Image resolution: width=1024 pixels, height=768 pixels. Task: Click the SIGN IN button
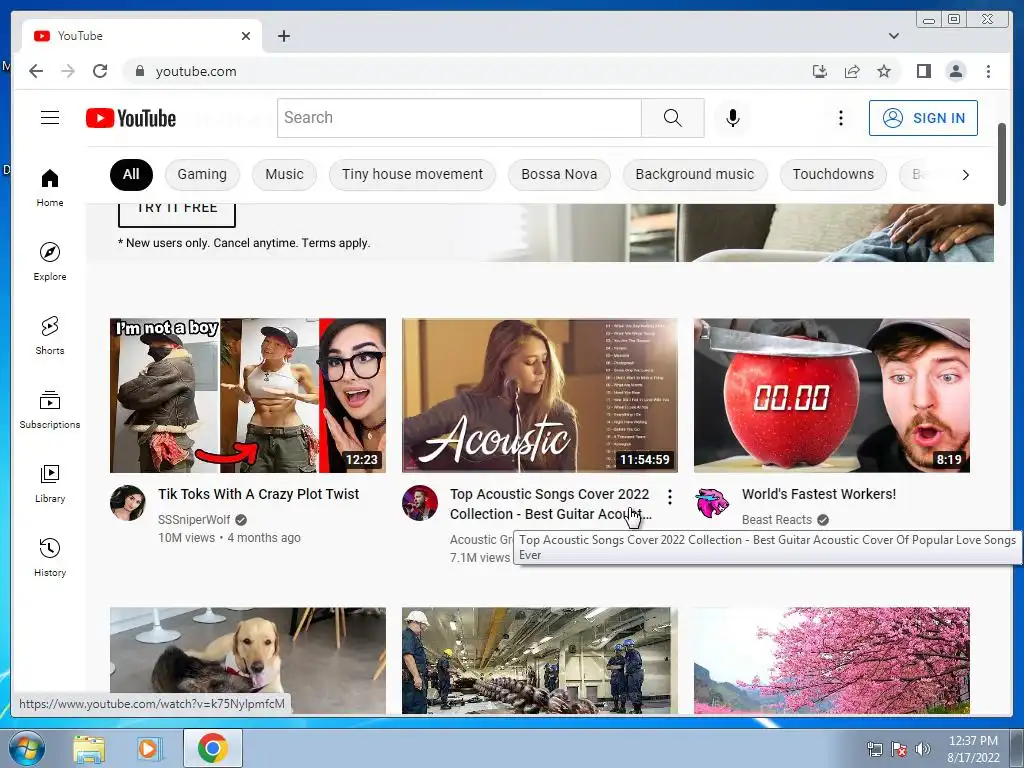coord(923,118)
